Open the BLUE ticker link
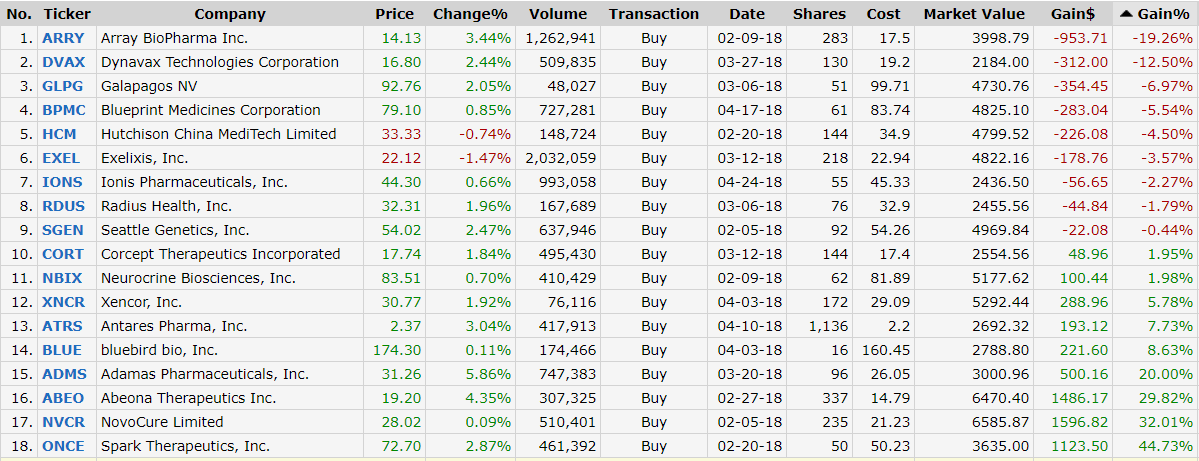 62,350
